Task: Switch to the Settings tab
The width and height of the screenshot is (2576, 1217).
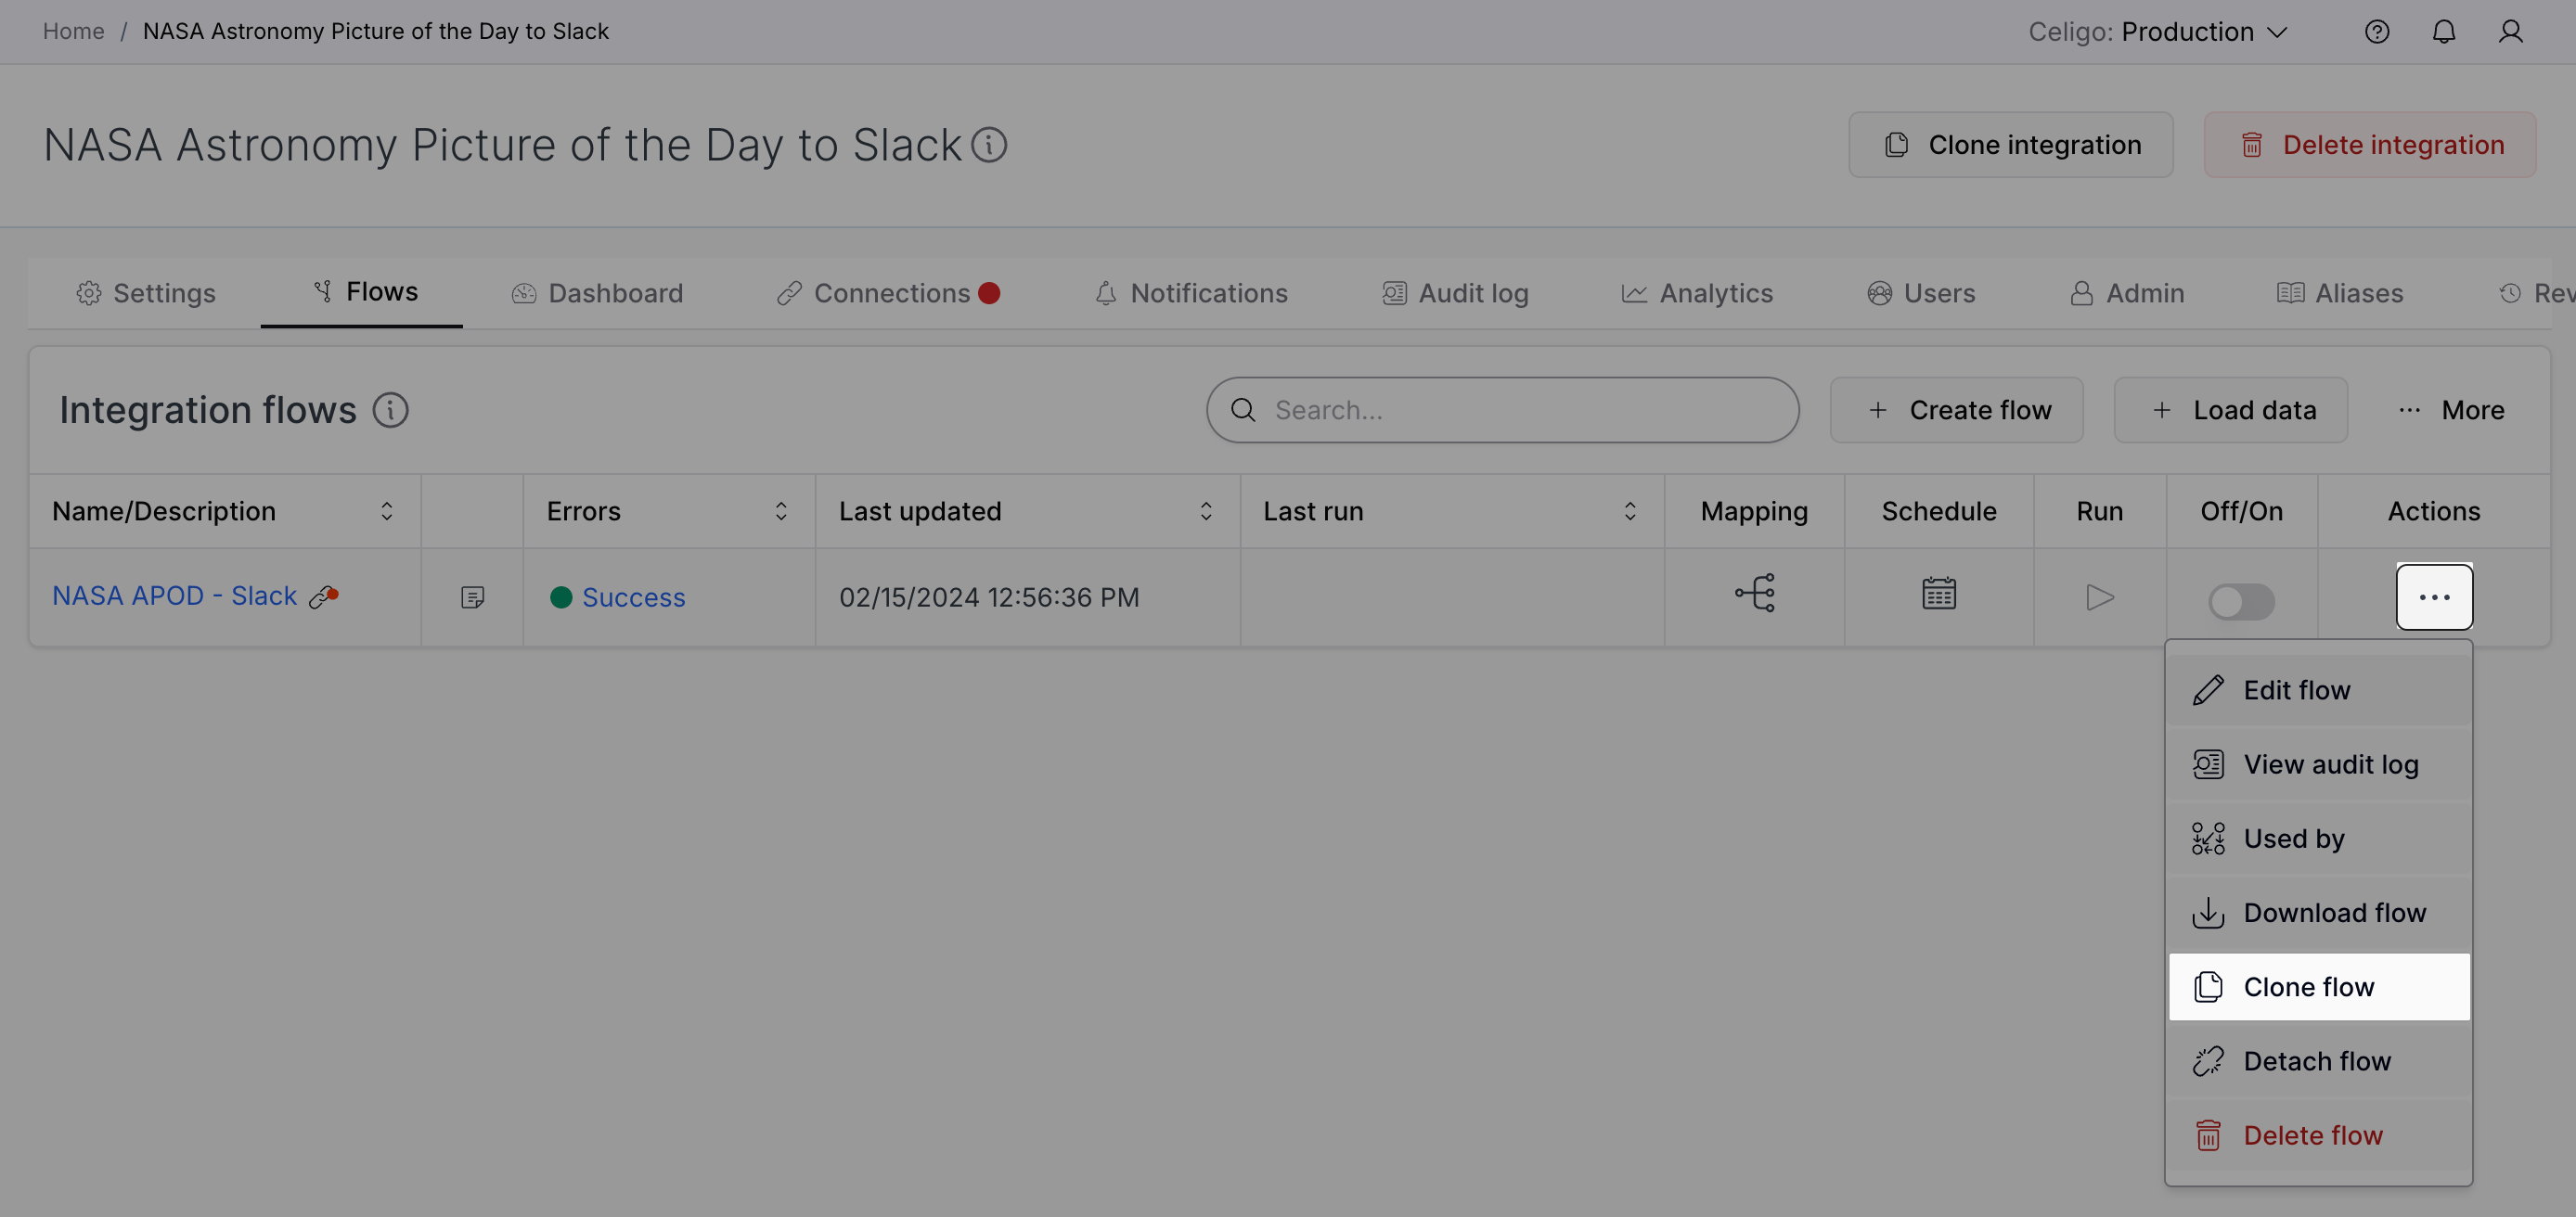Action: coord(146,293)
